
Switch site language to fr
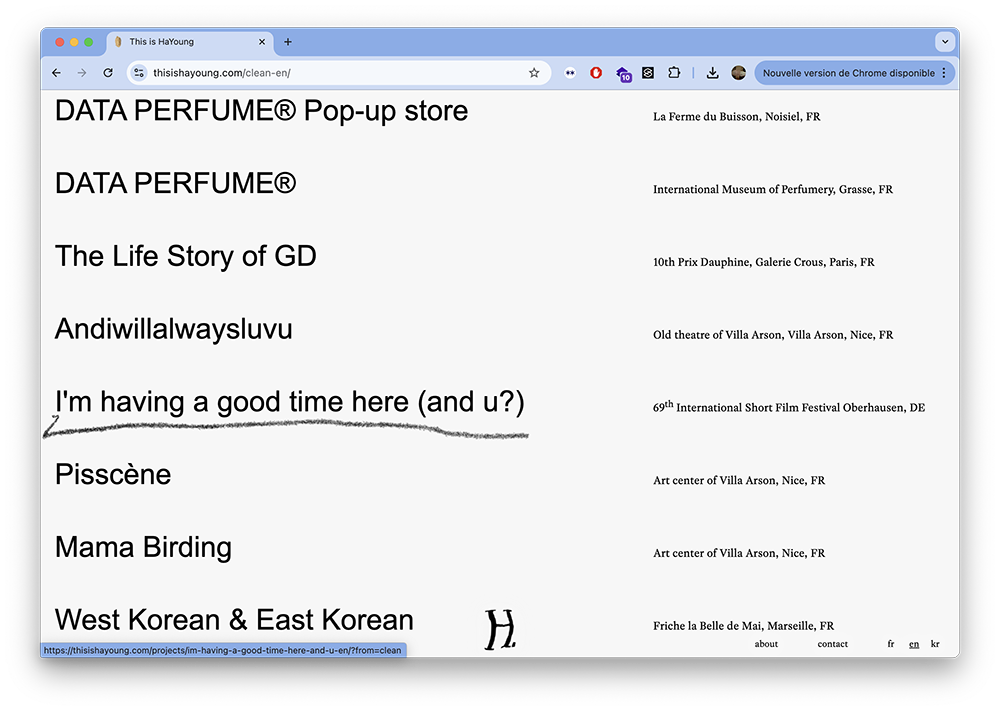pyautogui.click(x=891, y=644)
